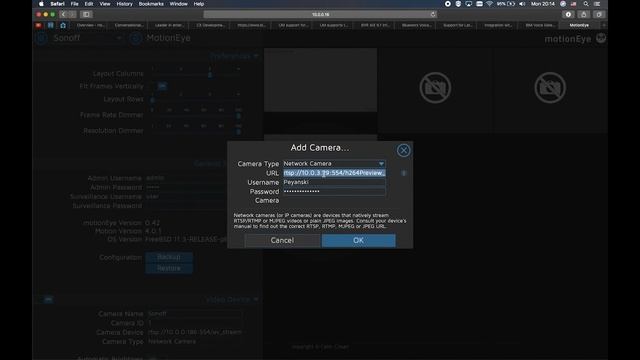Click the Wi-Fi status icon in menu bar
The image size is (640, 360).
(489, 4)
